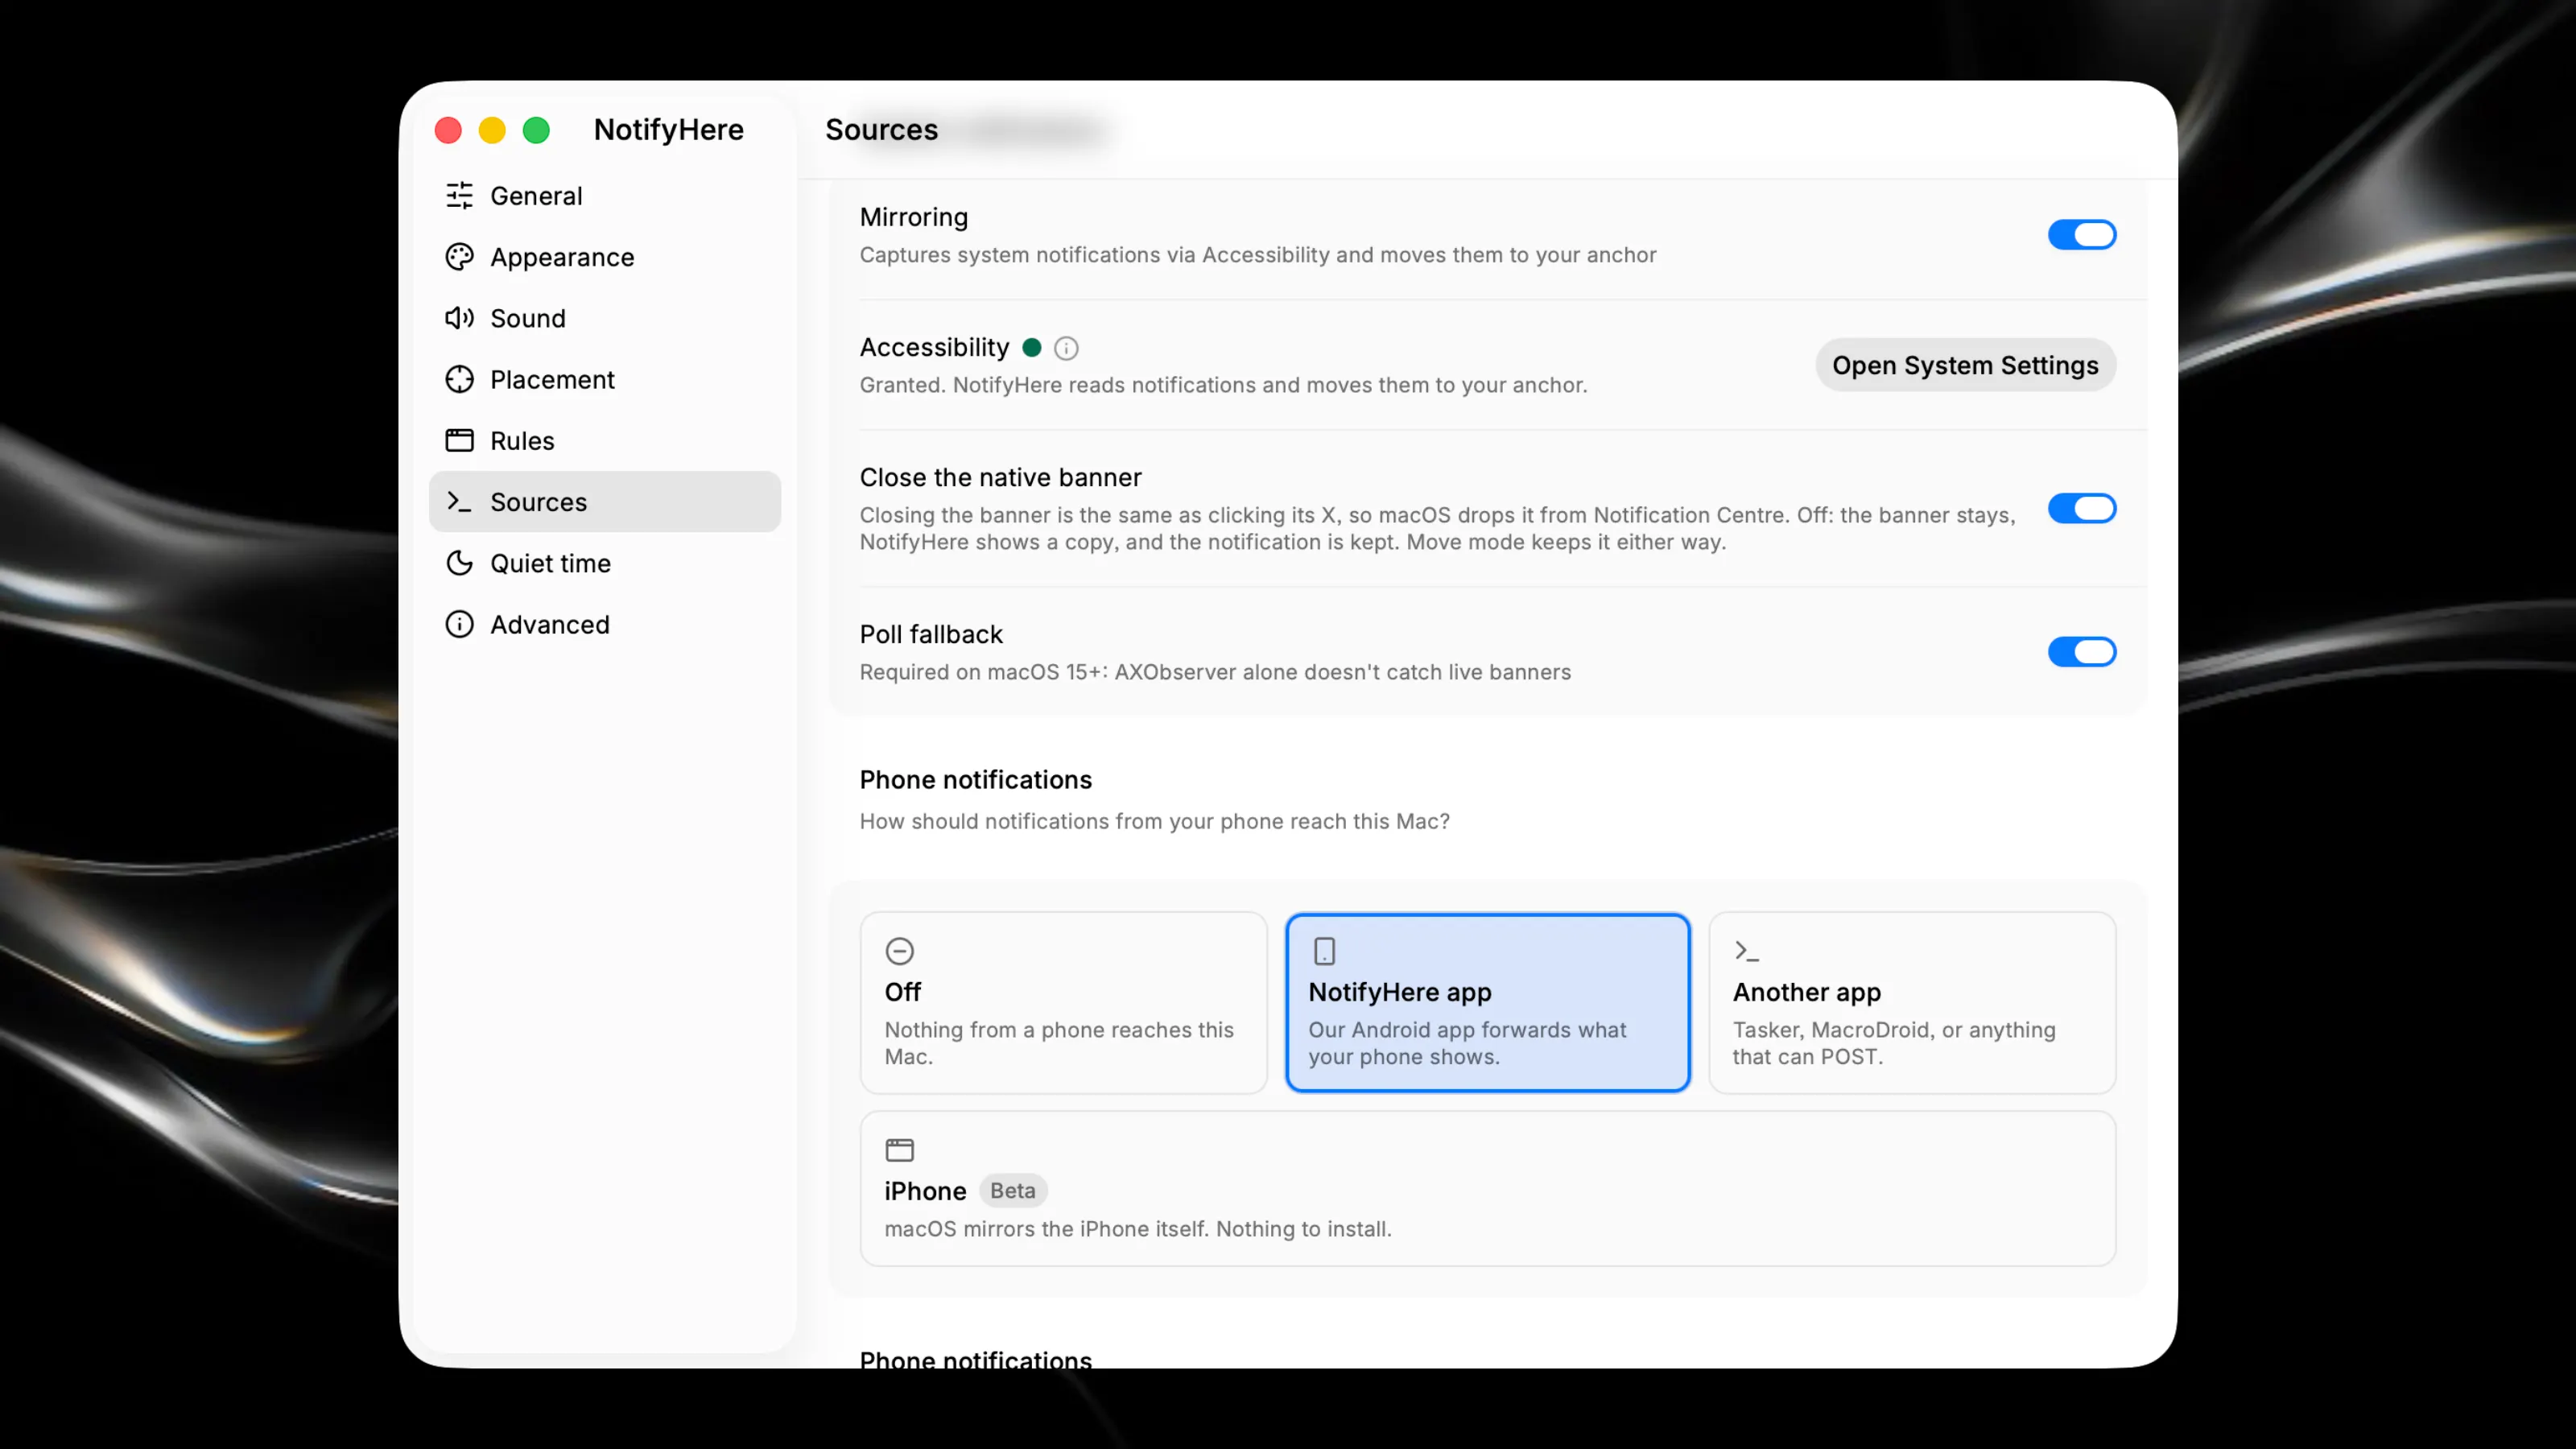Click the yellow minimize window button
This screenshot has width=2576, height=1449.
coord(492,130)
